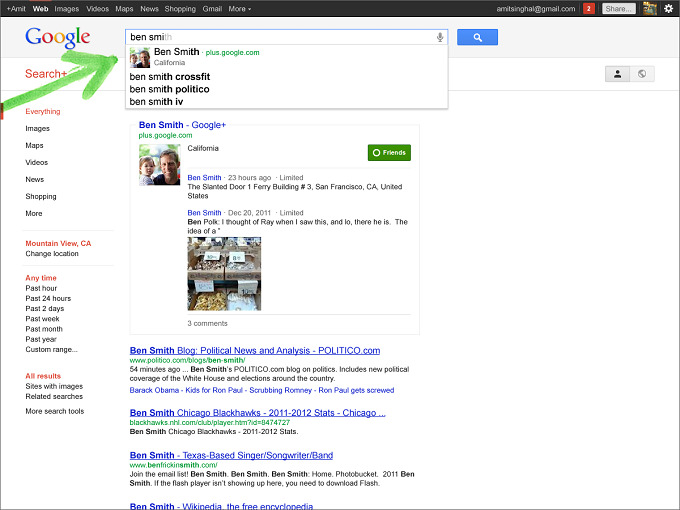Select Everything in the sidebar

[42, 111]
